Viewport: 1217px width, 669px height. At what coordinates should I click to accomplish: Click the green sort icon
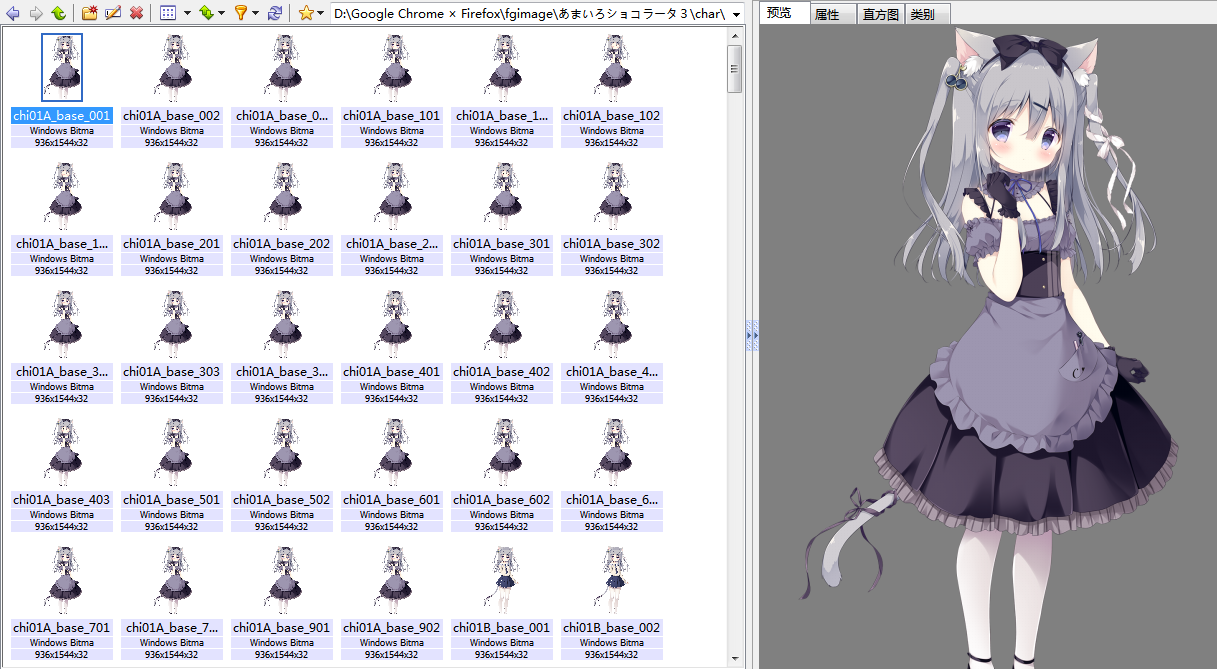[x=206, y=13]
